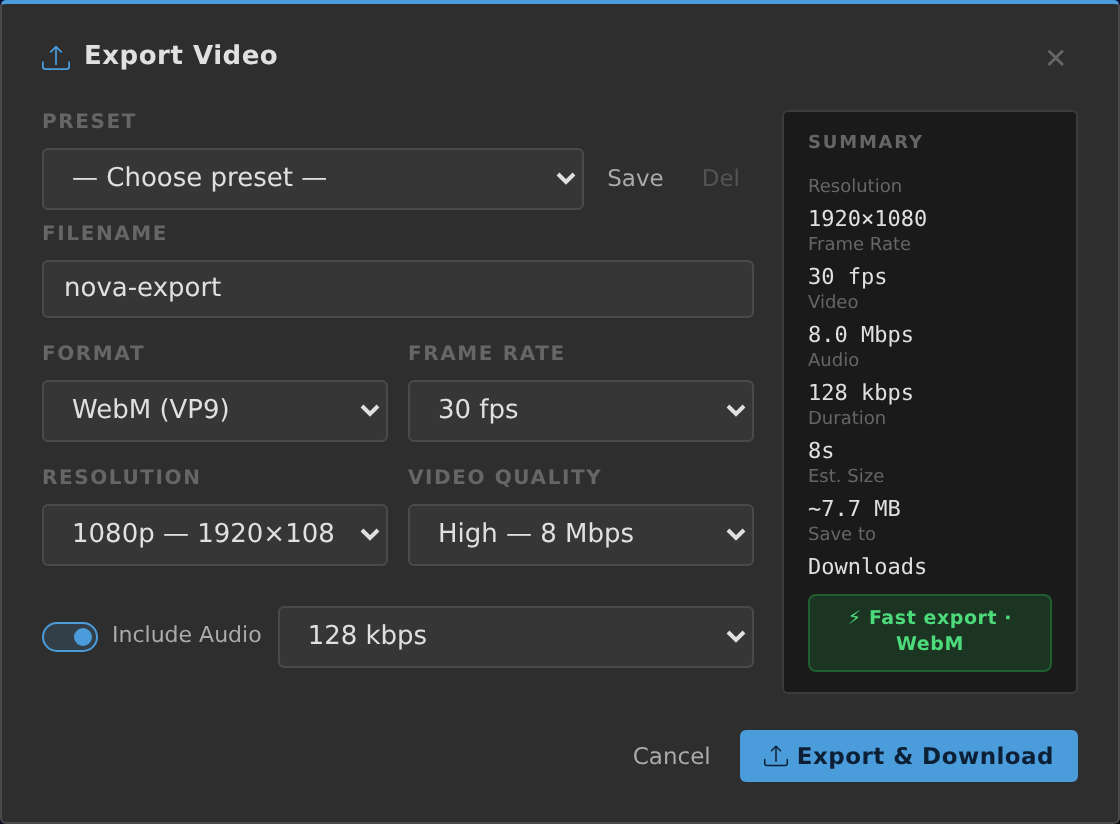Click the Fast export · WebM badge
Screen dimensions: 1120x824
[929, 633]
